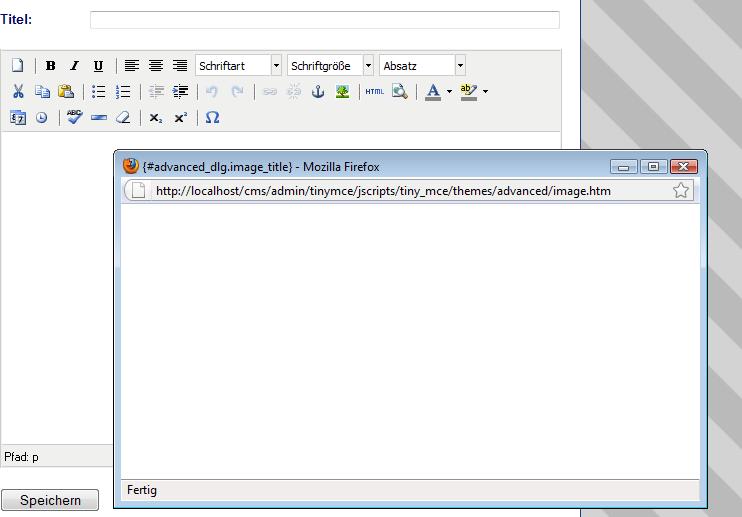Click the cut scissors icon
742x517 pixels.
(17, 92)
